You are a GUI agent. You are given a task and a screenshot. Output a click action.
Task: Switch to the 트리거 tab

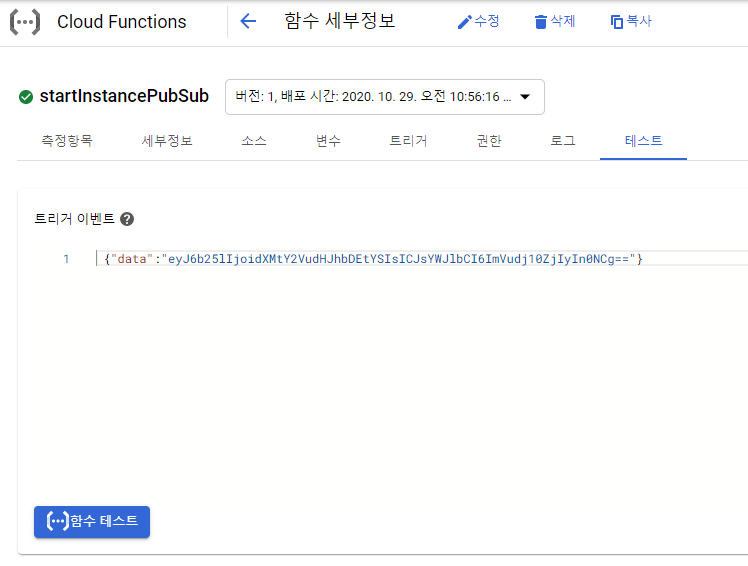[408, 141]
